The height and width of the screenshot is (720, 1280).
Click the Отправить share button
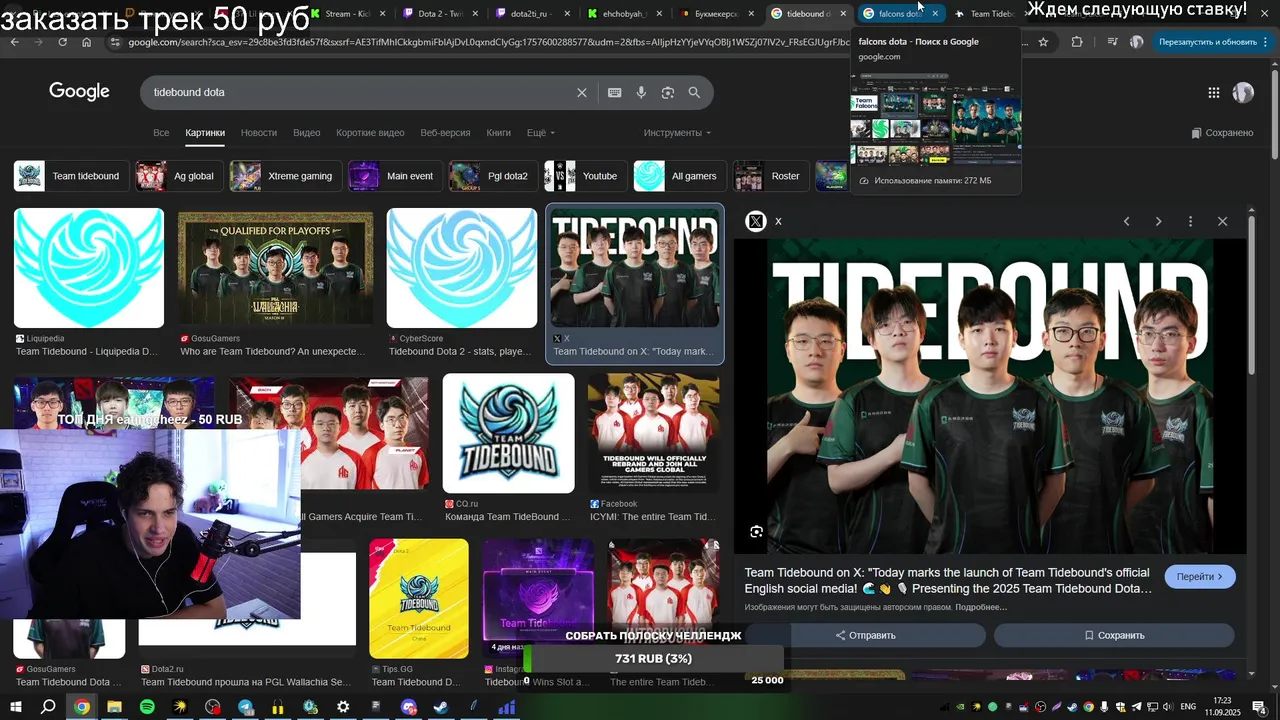(x=865, y=635)
